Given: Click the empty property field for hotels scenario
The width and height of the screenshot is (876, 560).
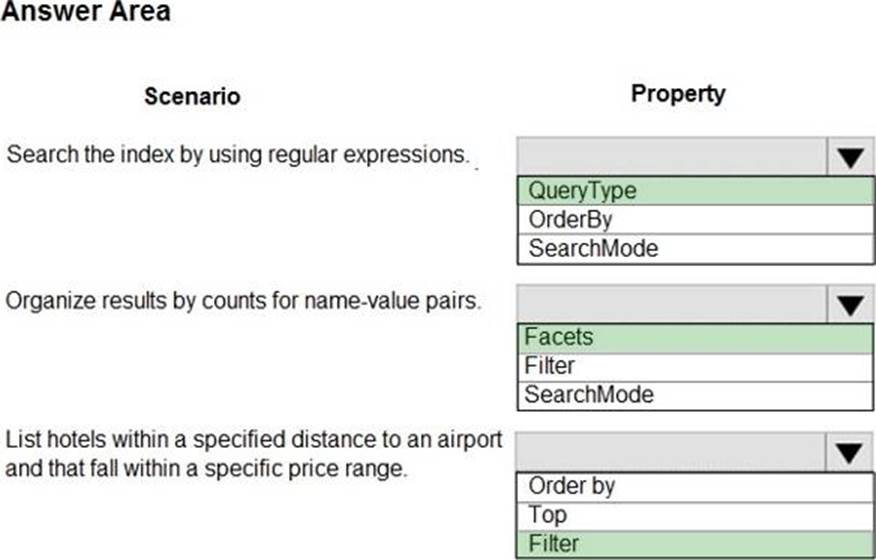Looking at the screenshot, I should pyautogui.click(x=672, y=453).
